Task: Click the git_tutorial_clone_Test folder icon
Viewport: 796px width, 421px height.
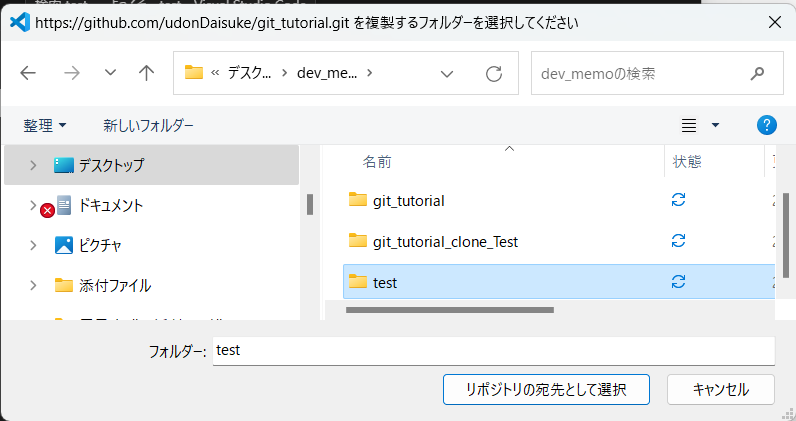Action: (358, 240)
